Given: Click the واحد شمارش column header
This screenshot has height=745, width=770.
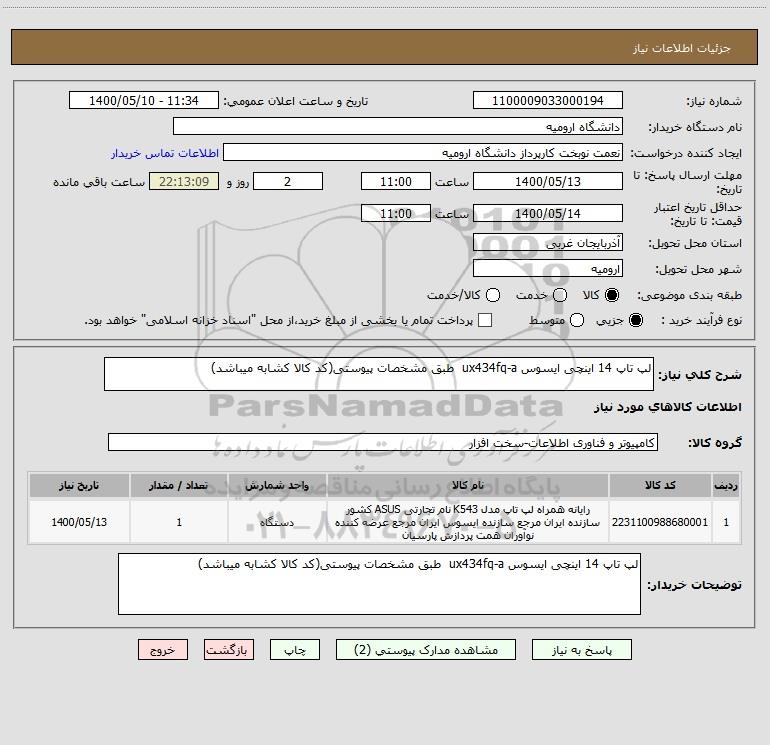Looking at the screenshot, I should click(277, 485).
